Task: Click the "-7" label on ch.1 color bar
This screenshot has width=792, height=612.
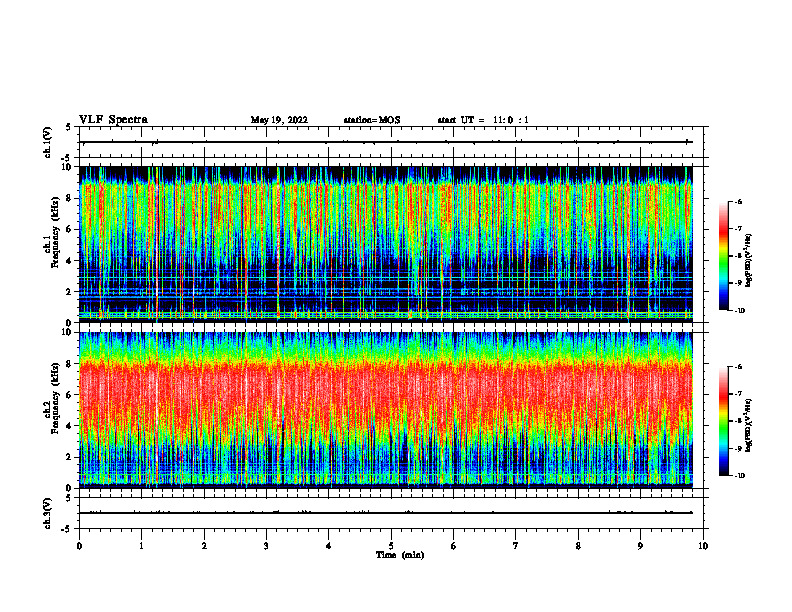Action: click(739, 229)
